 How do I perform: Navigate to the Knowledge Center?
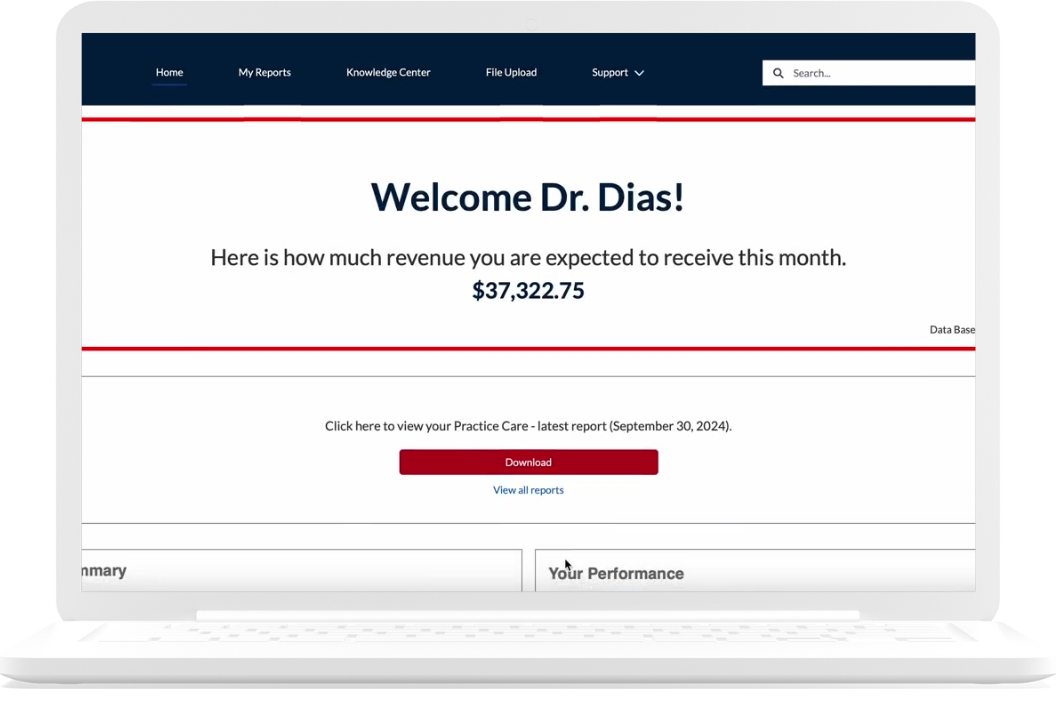point(388,72)
